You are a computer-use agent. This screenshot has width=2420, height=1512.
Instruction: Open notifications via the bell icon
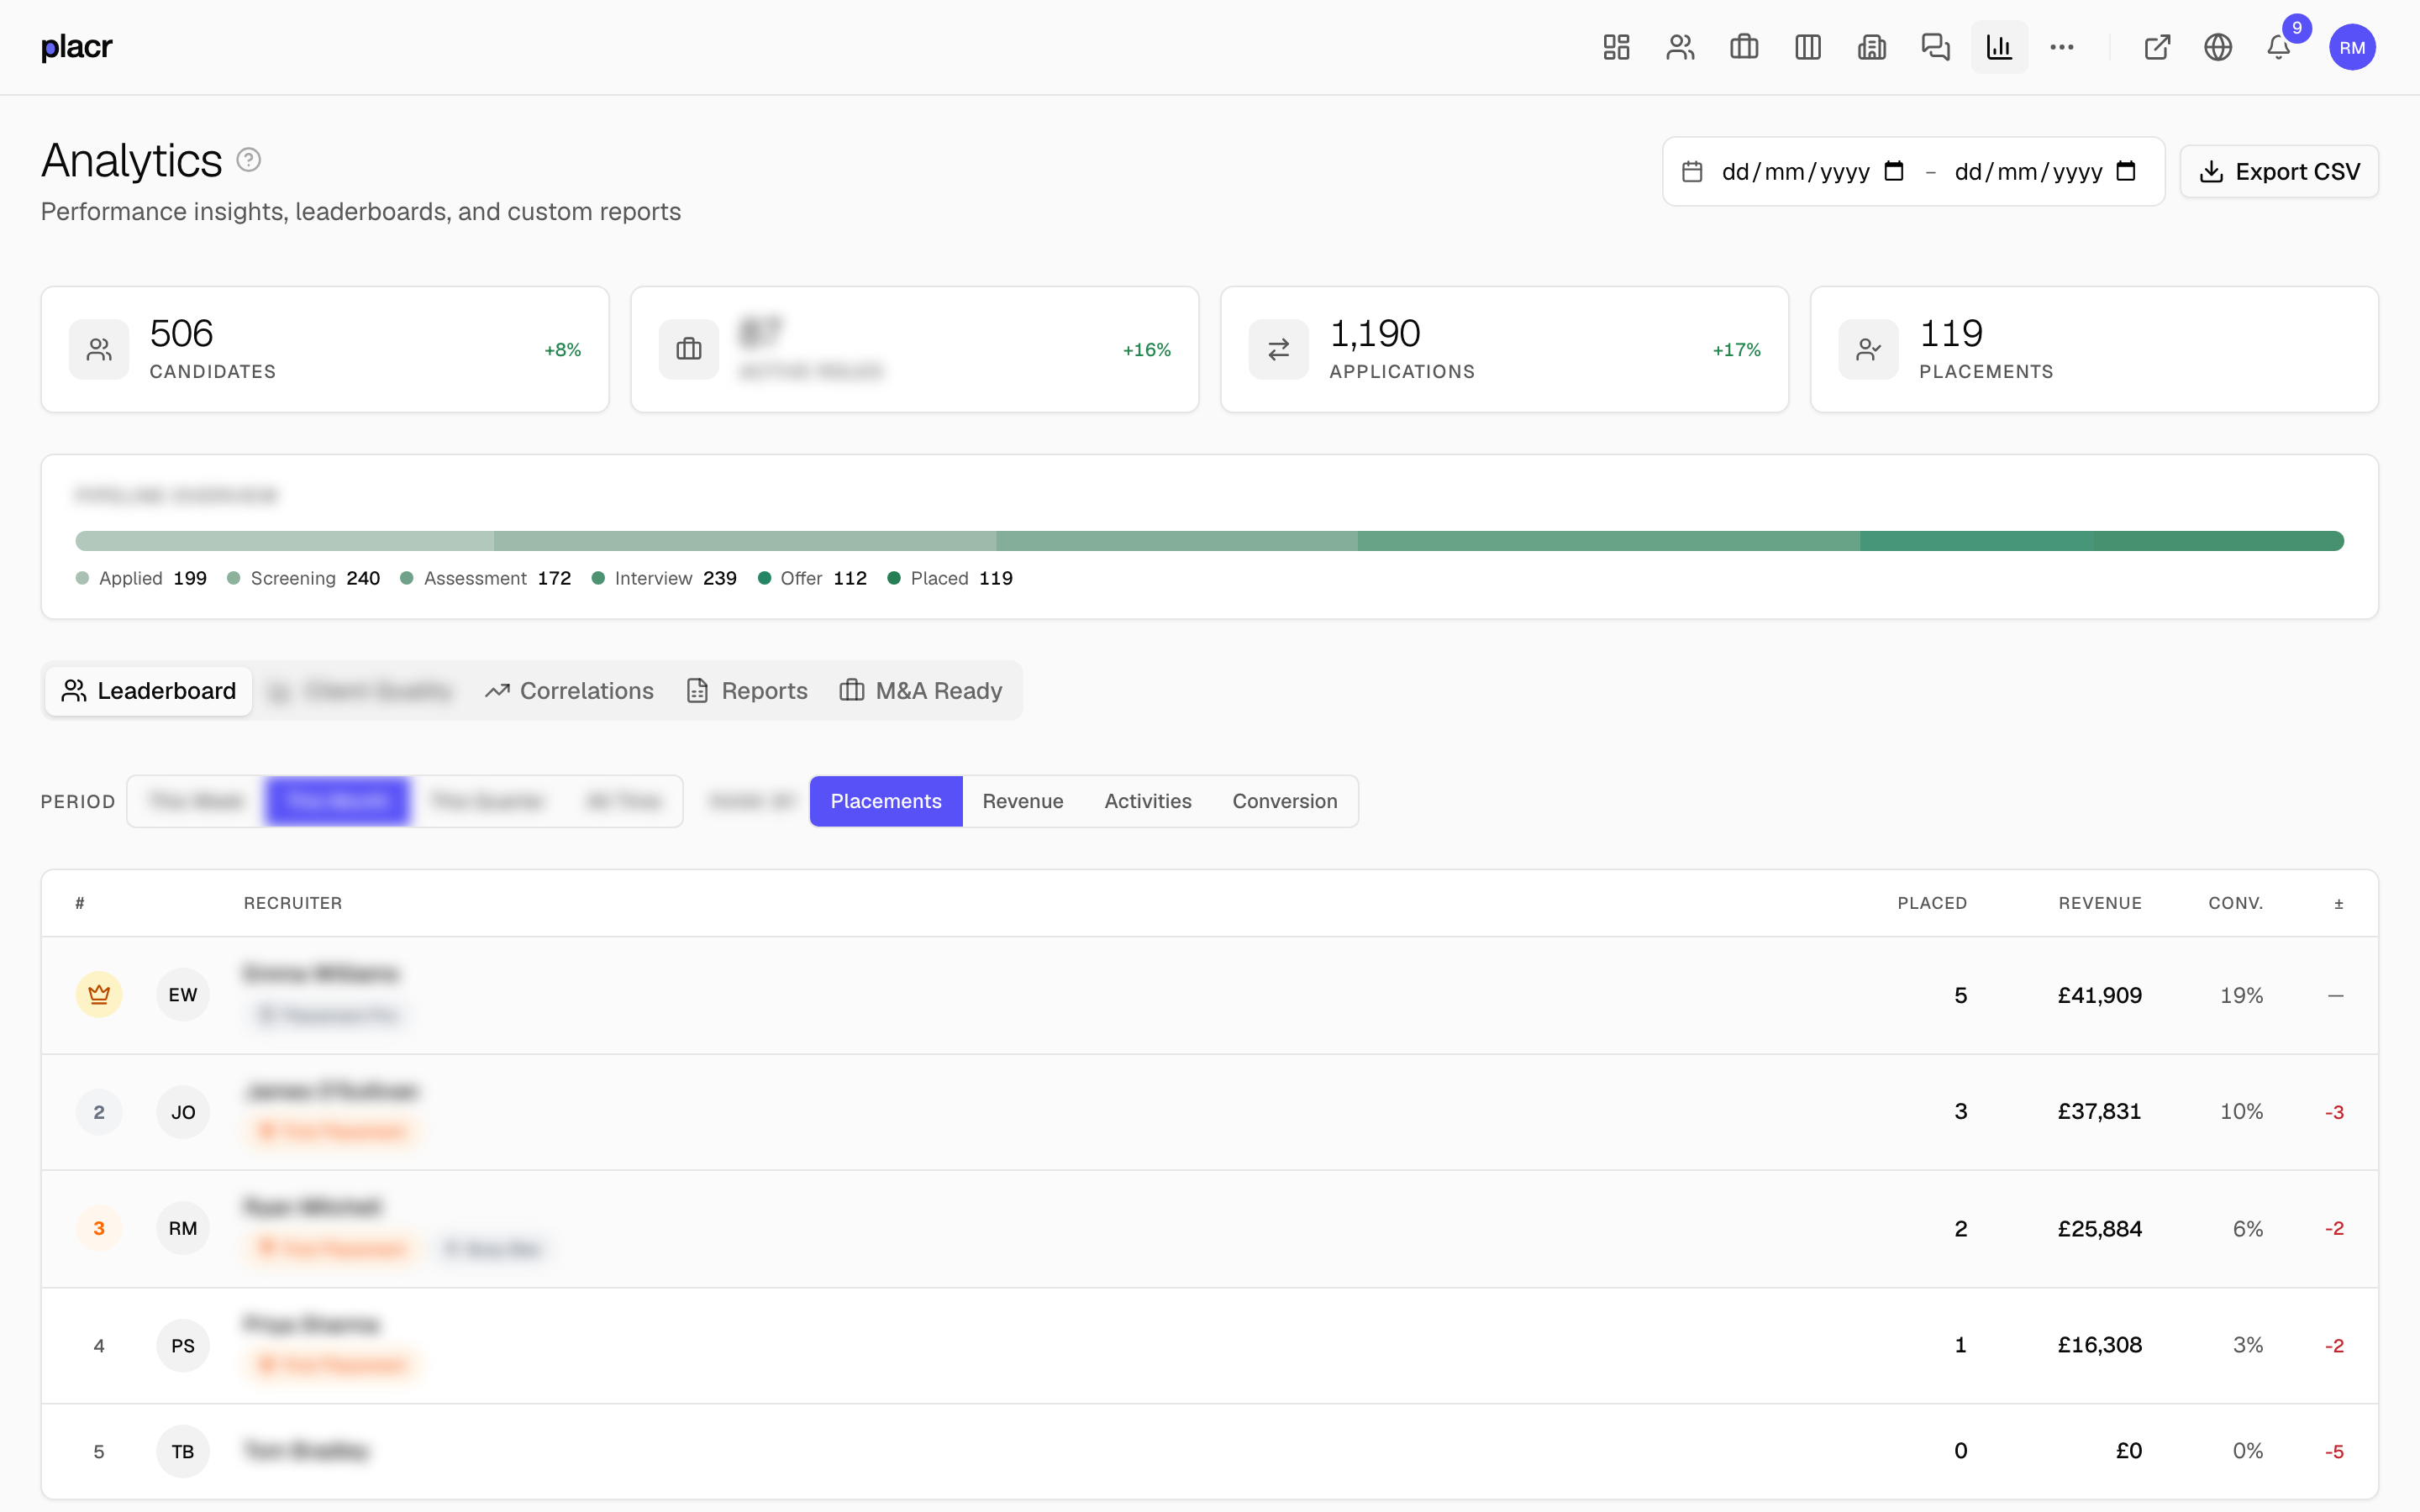click(x=2277, y=47)
